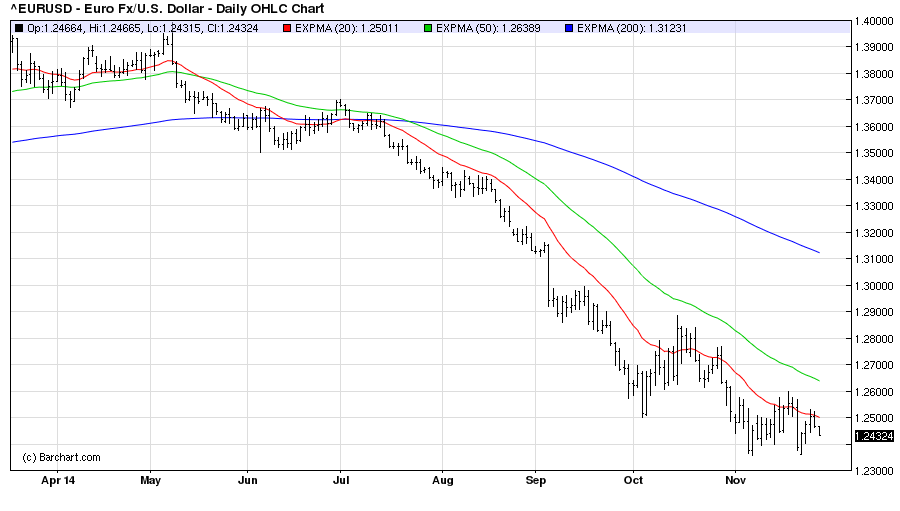Click the right end of the blue EXPMA line
Image resolution: width=900 pixels, height=511 pixels.
pos(819,252)
